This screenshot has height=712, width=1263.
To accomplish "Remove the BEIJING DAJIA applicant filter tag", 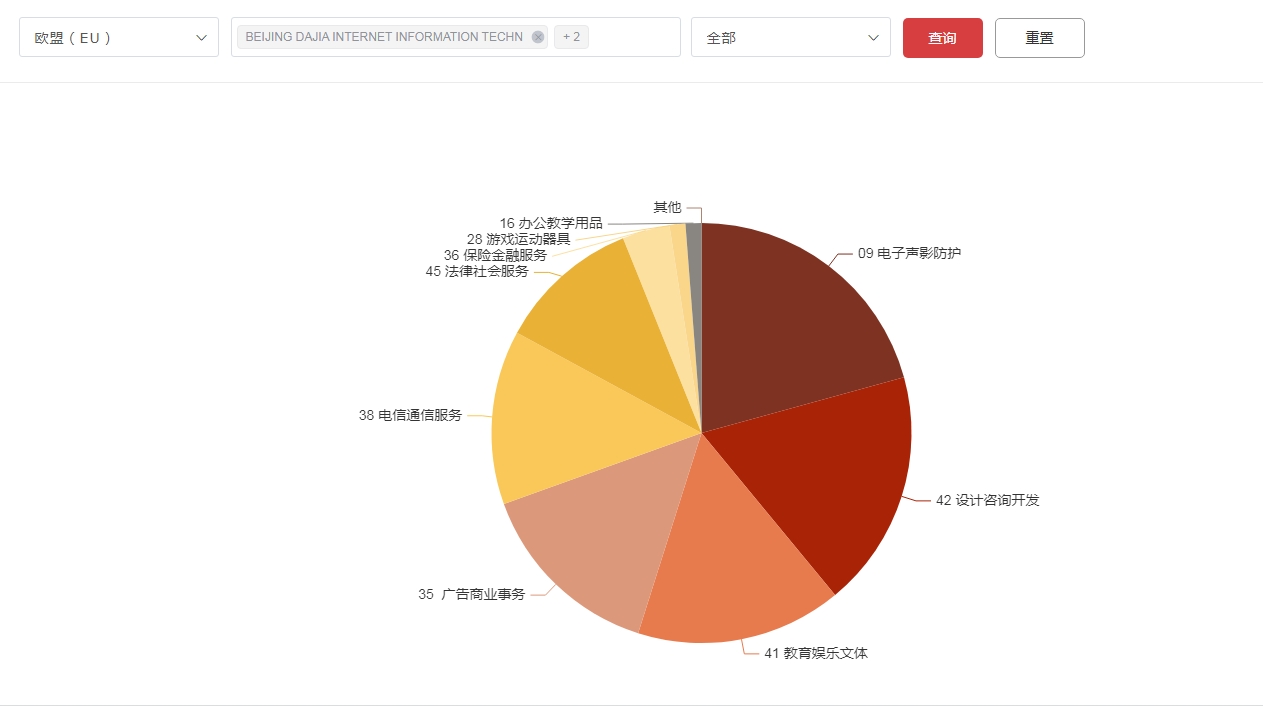I will tap(538, 36).
